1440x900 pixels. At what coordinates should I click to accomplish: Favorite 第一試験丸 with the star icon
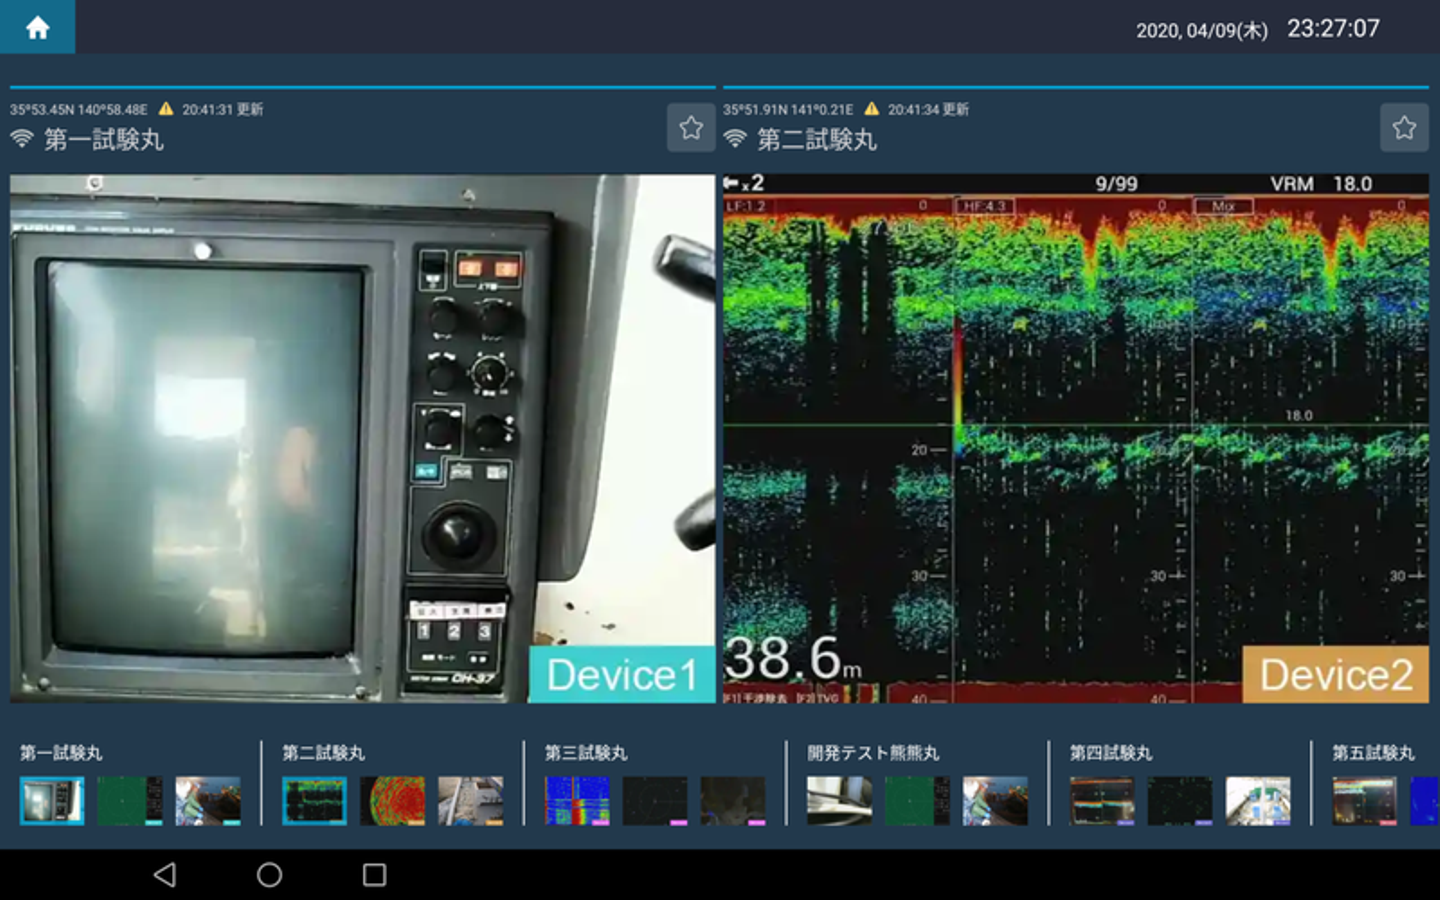pos(690,128)
